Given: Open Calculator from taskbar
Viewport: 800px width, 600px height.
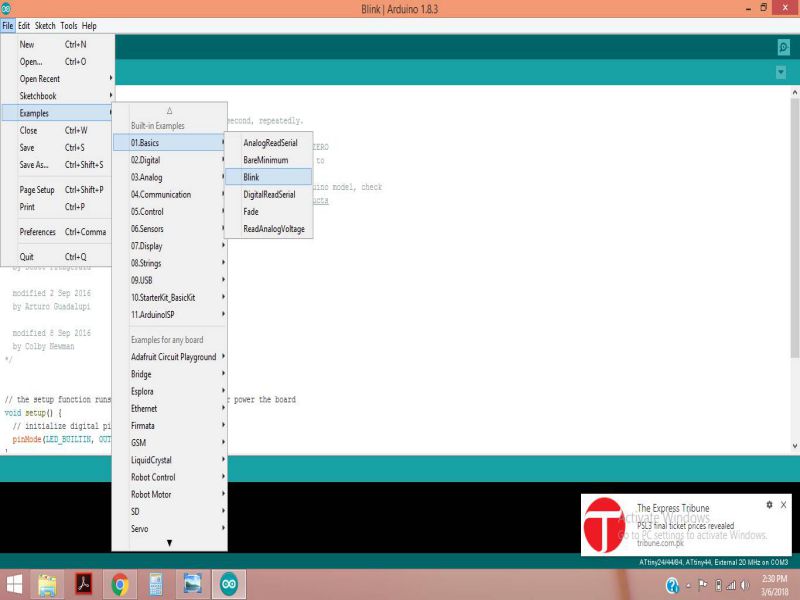Looking at the screenshot, I should (x=156, y=585).
